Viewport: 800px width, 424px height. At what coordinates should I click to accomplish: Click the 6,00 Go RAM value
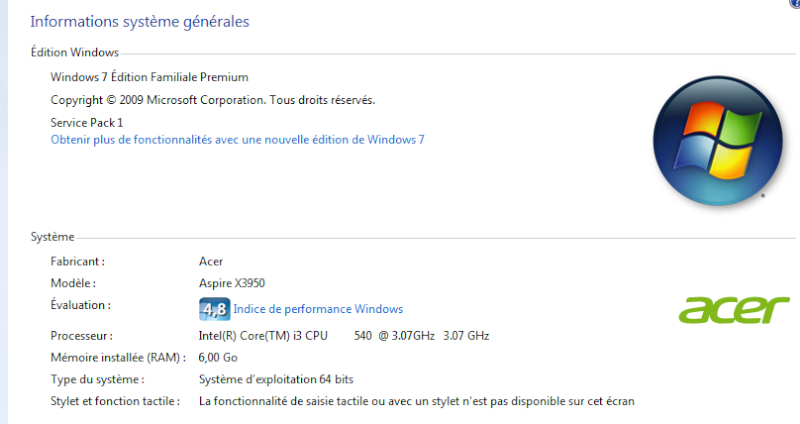218,358
